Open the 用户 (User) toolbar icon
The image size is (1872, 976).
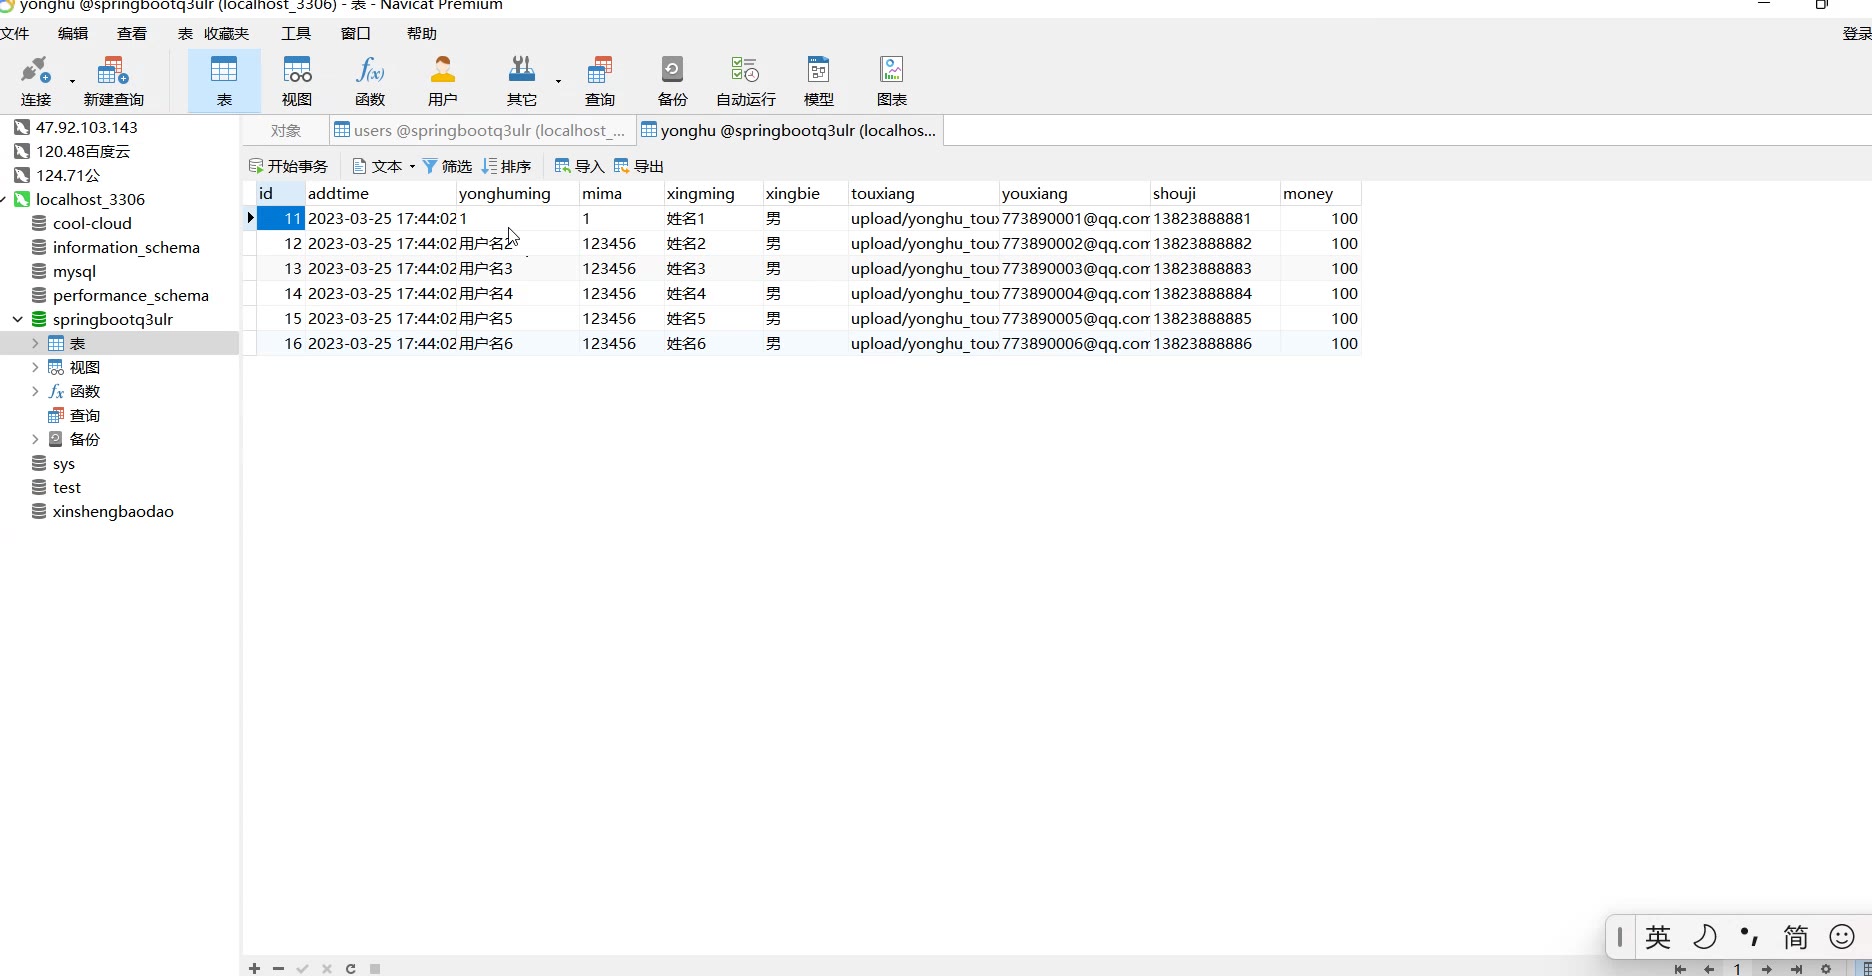coord(442,81)
